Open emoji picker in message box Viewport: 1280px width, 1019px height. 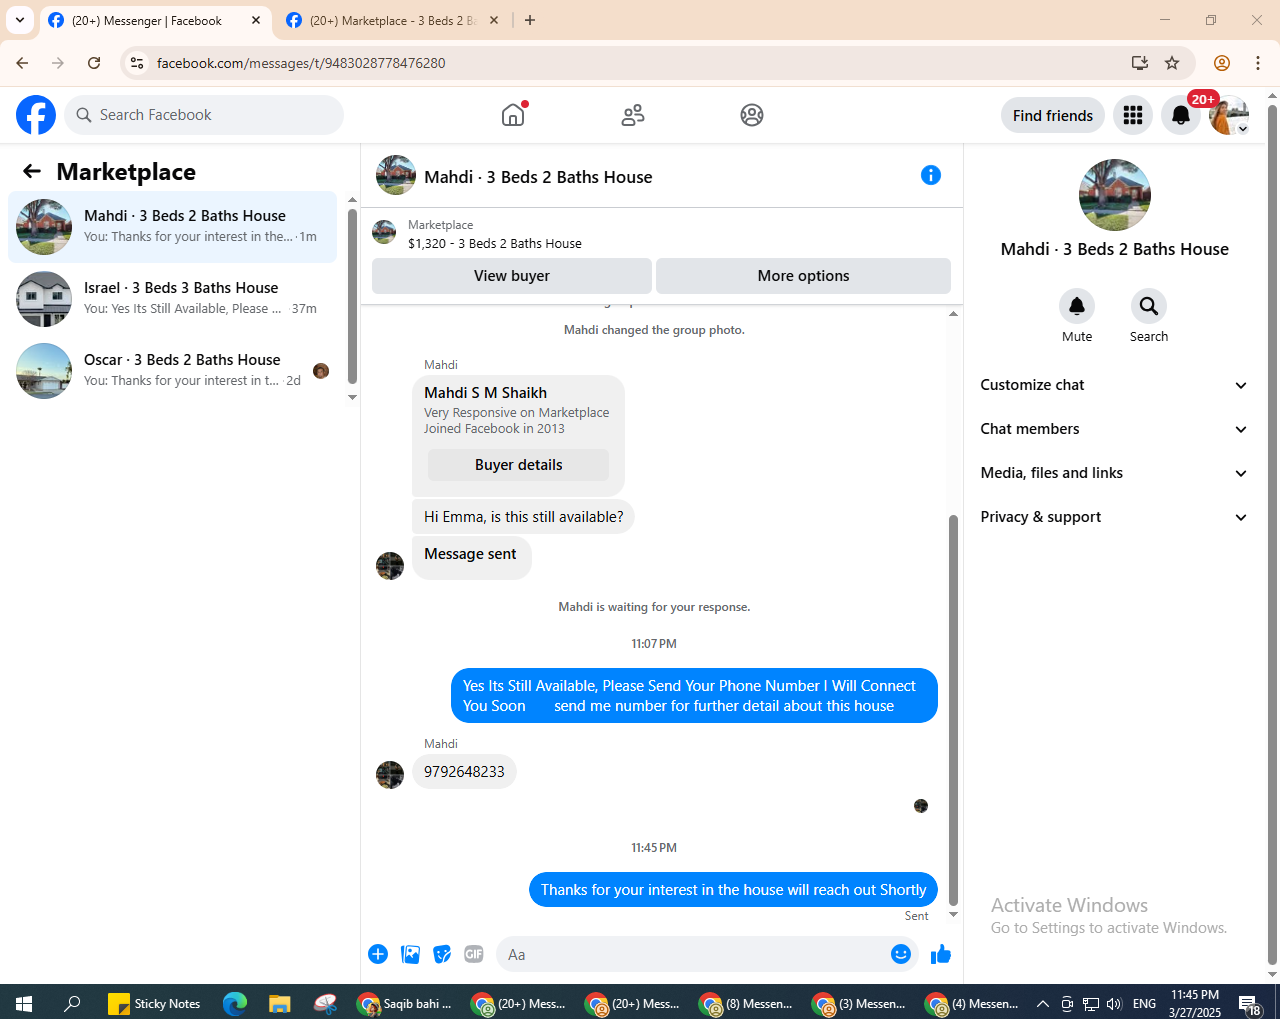tap(901, 954)
